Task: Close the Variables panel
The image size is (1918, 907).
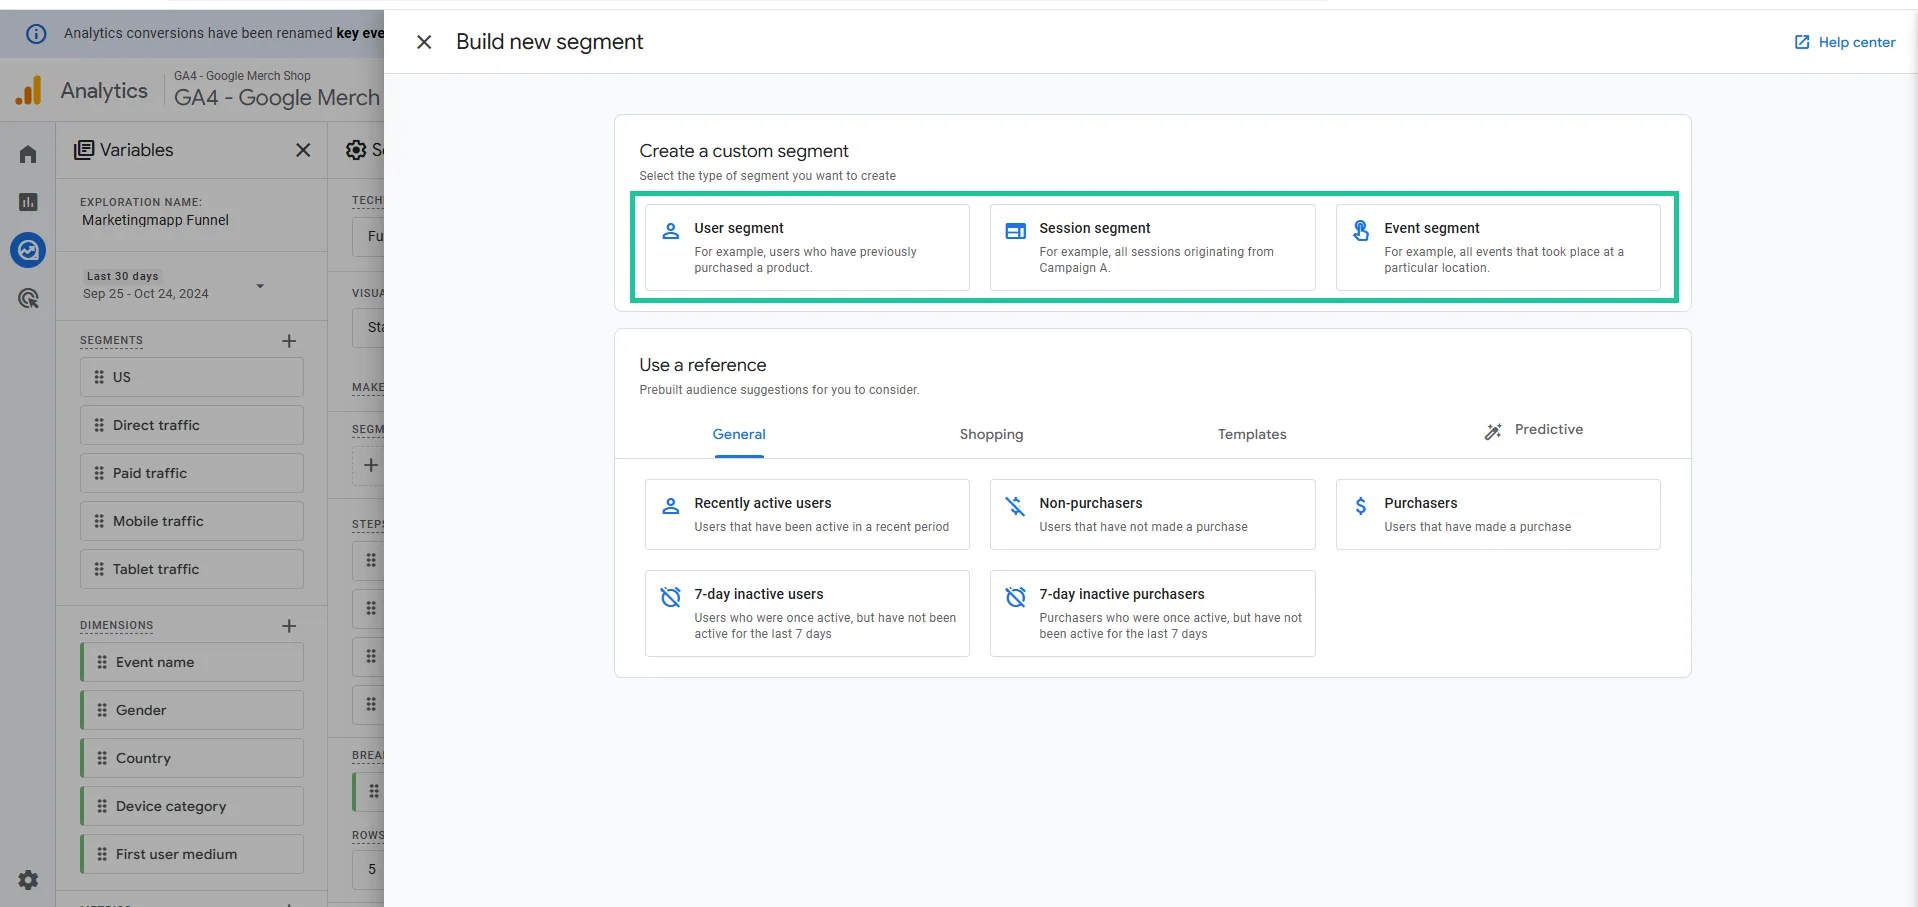Action: (x=303, y=150)
